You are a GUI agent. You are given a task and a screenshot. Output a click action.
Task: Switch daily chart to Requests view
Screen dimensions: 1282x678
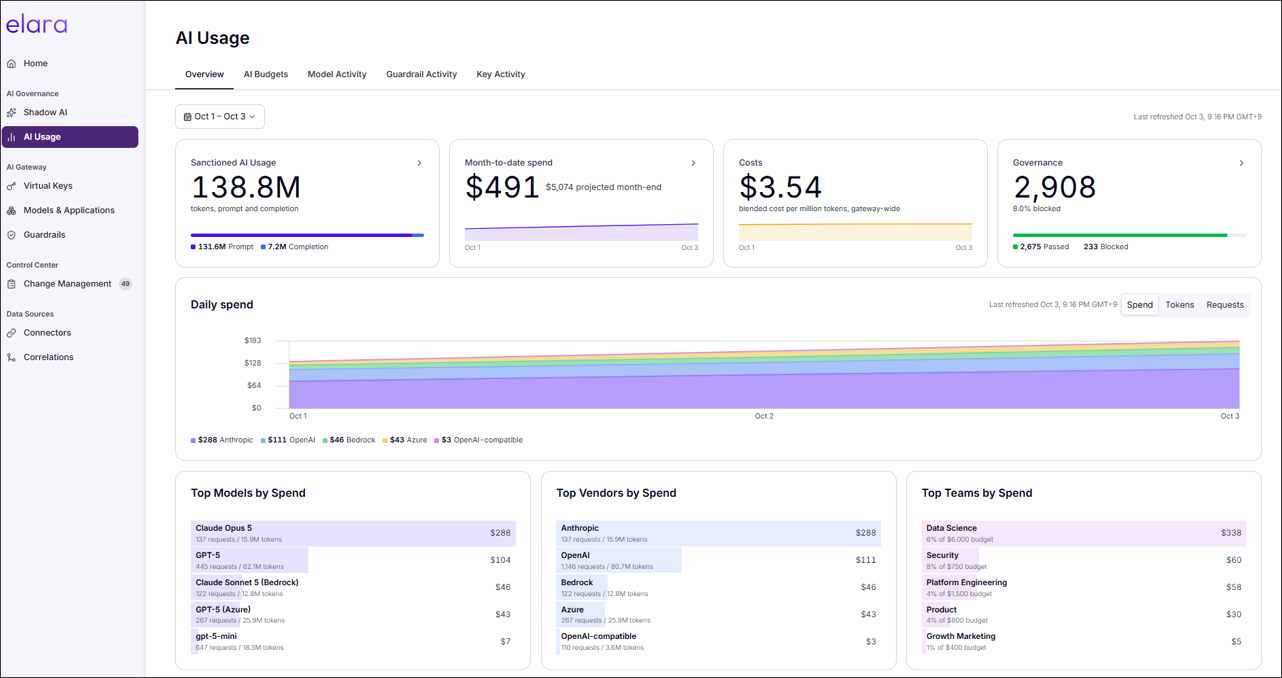(x=1225, y=305)
